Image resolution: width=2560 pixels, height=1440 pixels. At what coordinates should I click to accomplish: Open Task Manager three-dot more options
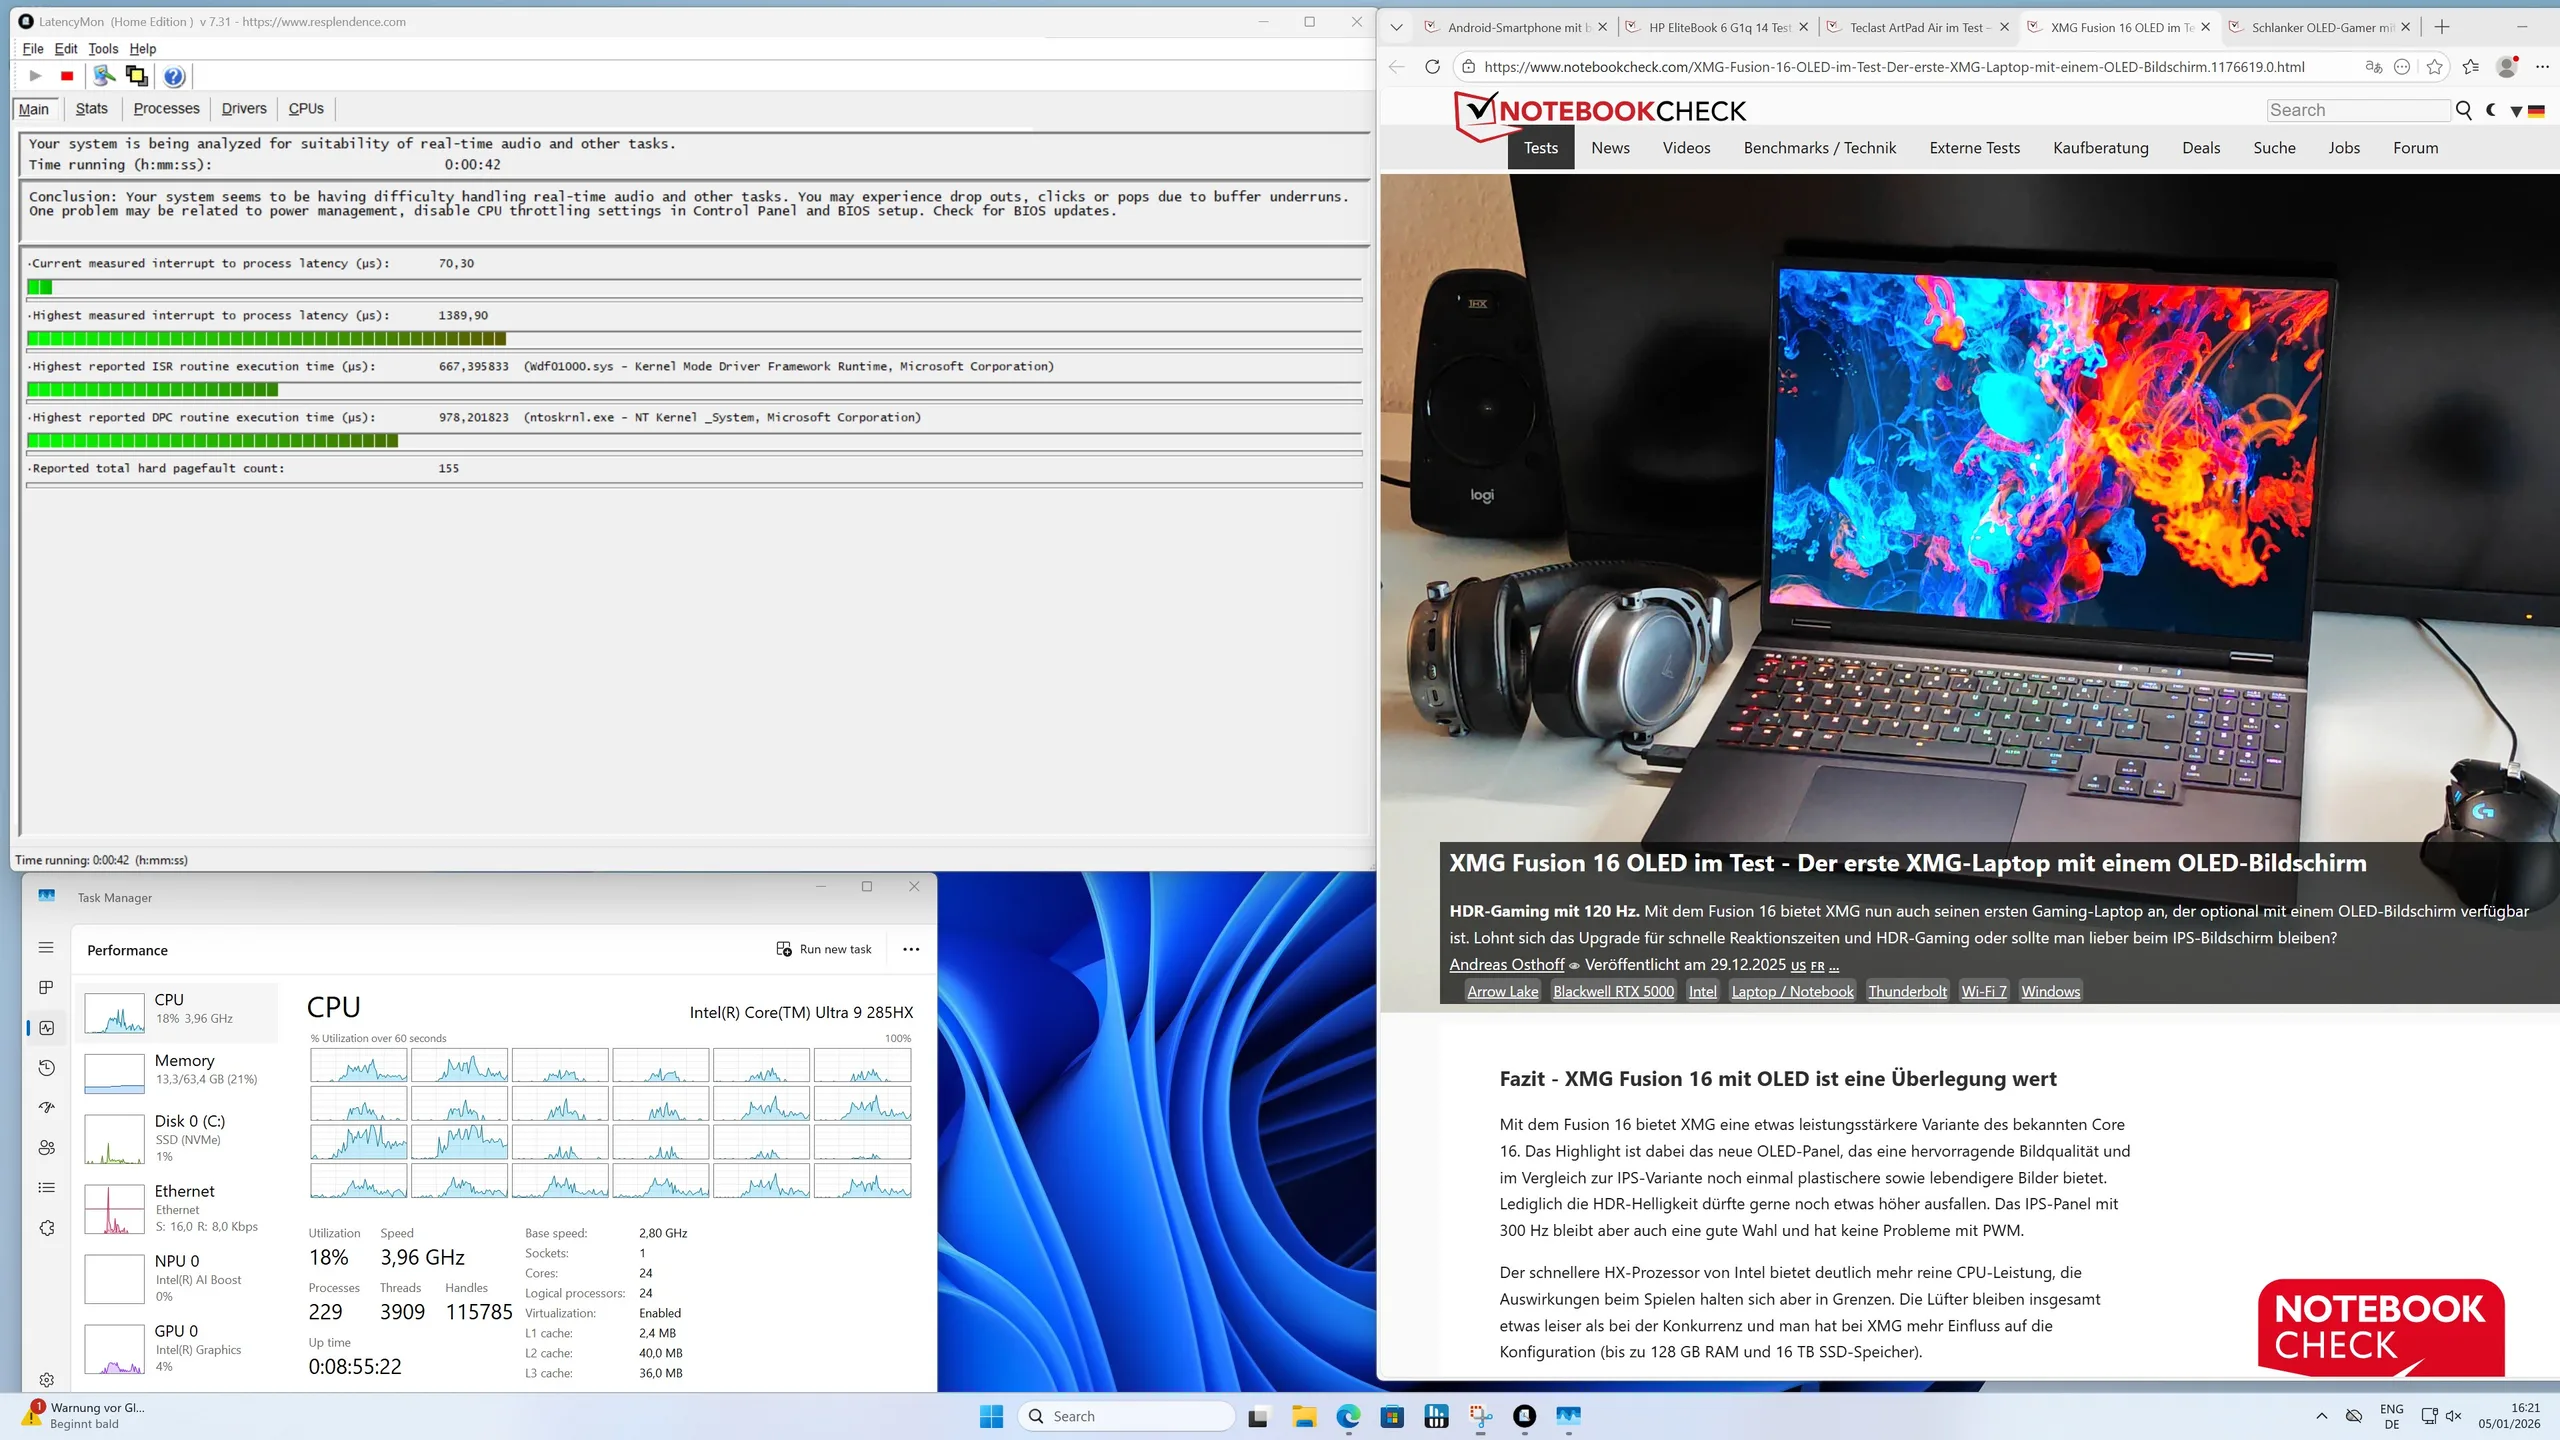click(x=911, y=949)
